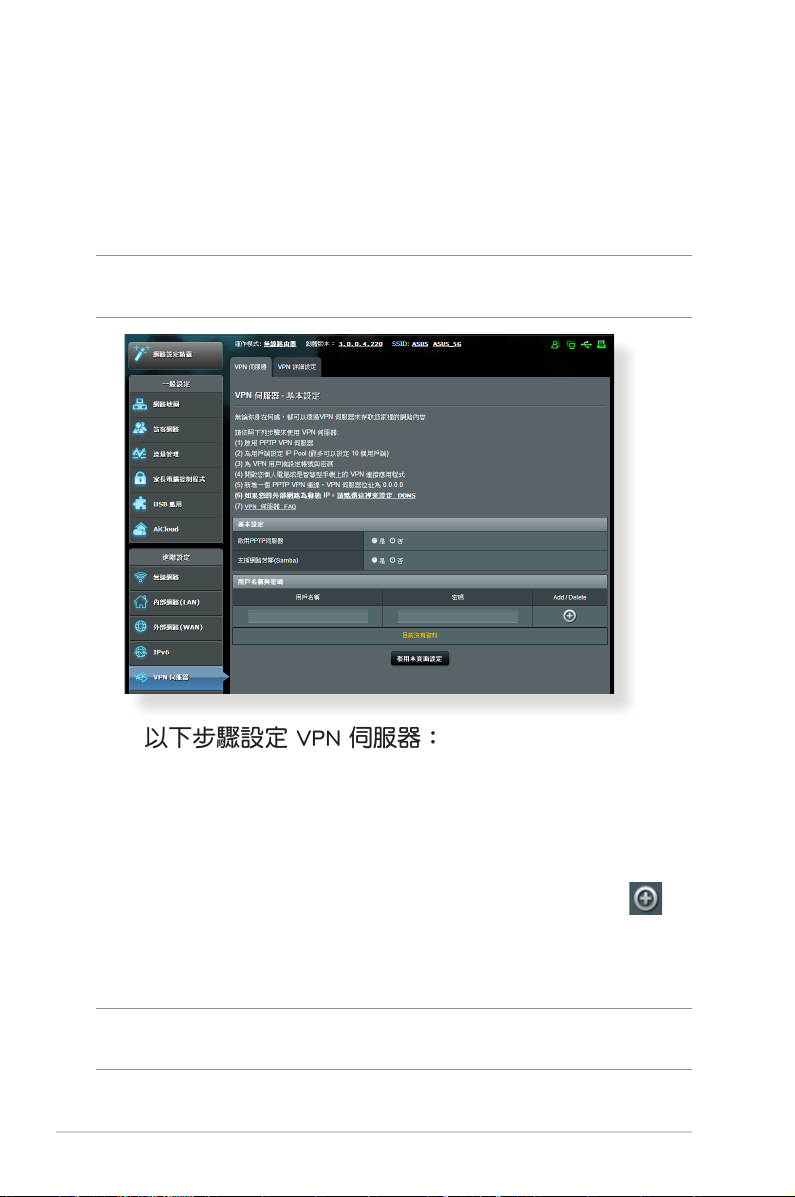795x1197 pixels.
Task: Click the 基本設定 section header bar
Action: 420,524
